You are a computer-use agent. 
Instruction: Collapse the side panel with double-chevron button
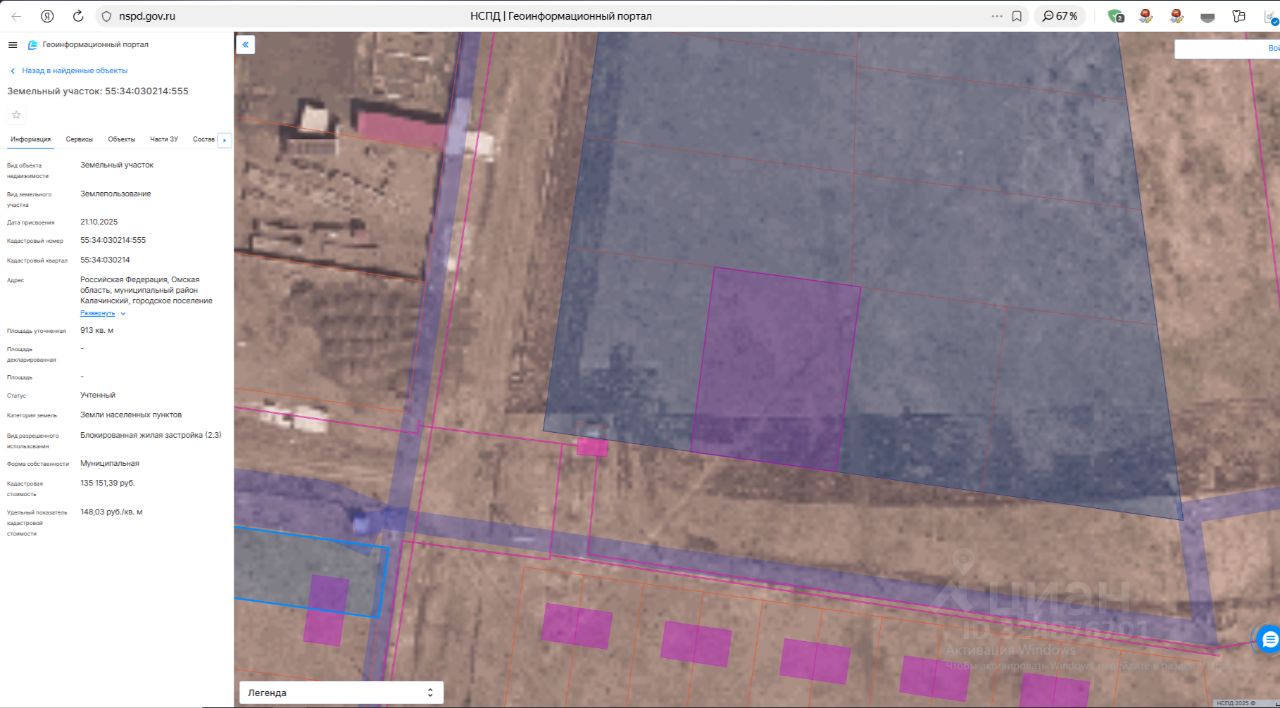pos(245,44)
